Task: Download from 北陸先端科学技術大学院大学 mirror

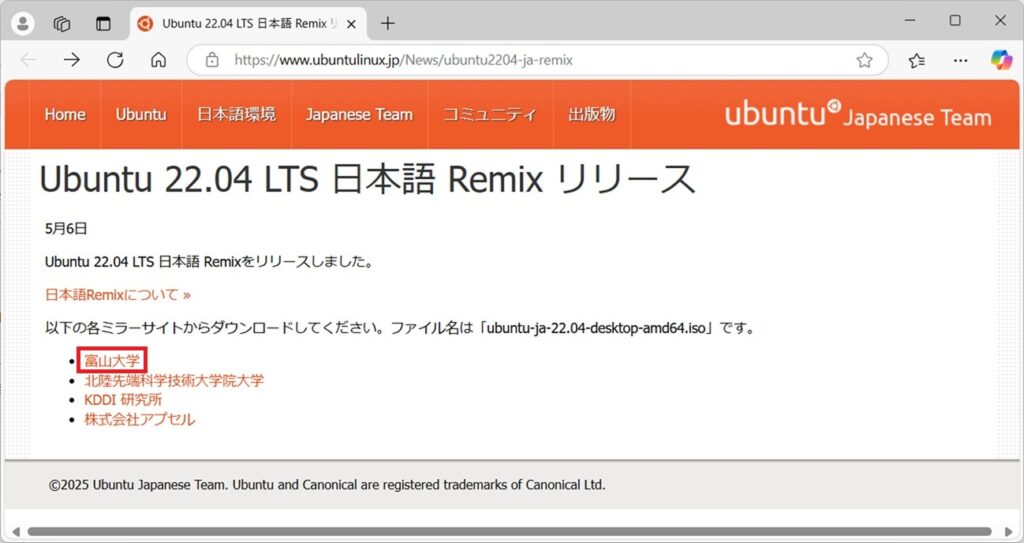Action: 174,380
